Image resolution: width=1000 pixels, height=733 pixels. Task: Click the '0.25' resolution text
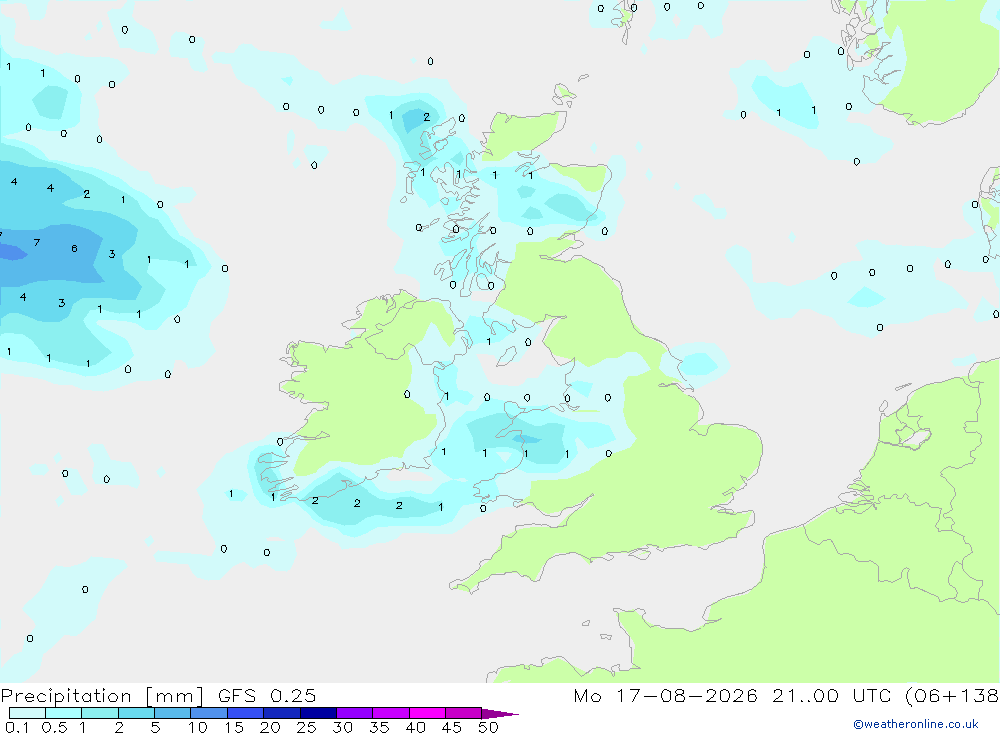[293, 695]
